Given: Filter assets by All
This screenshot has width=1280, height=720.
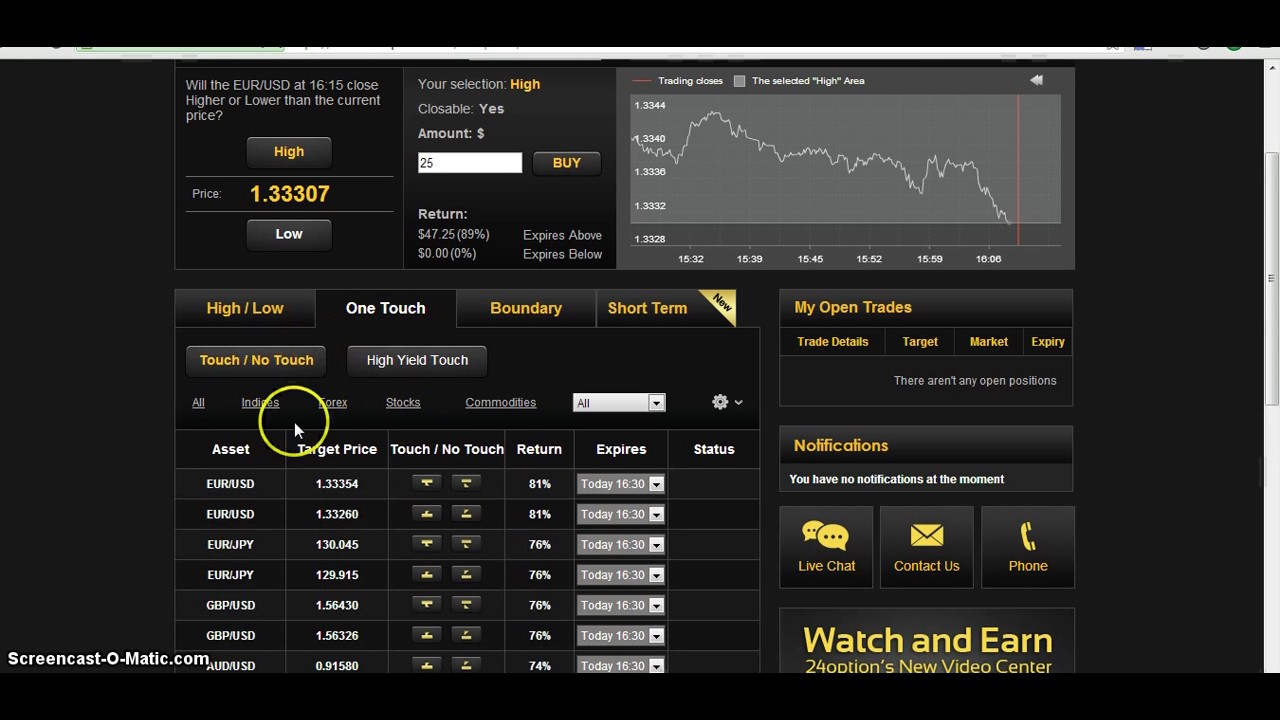Looking at the screenshot, I should click(198, 403).
